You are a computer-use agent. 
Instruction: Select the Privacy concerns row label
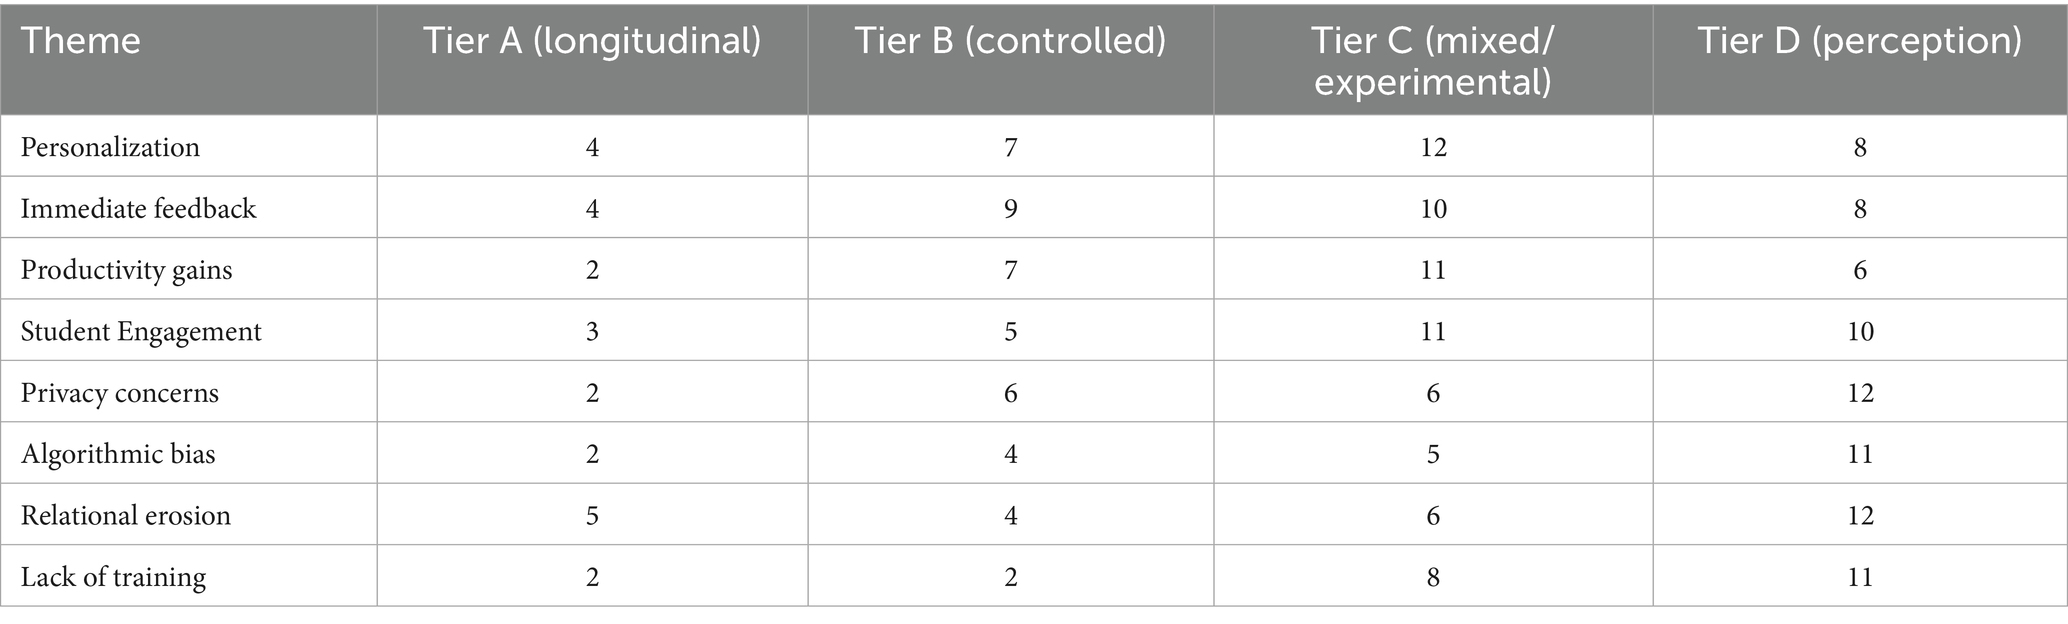click(x=119, y=393)
